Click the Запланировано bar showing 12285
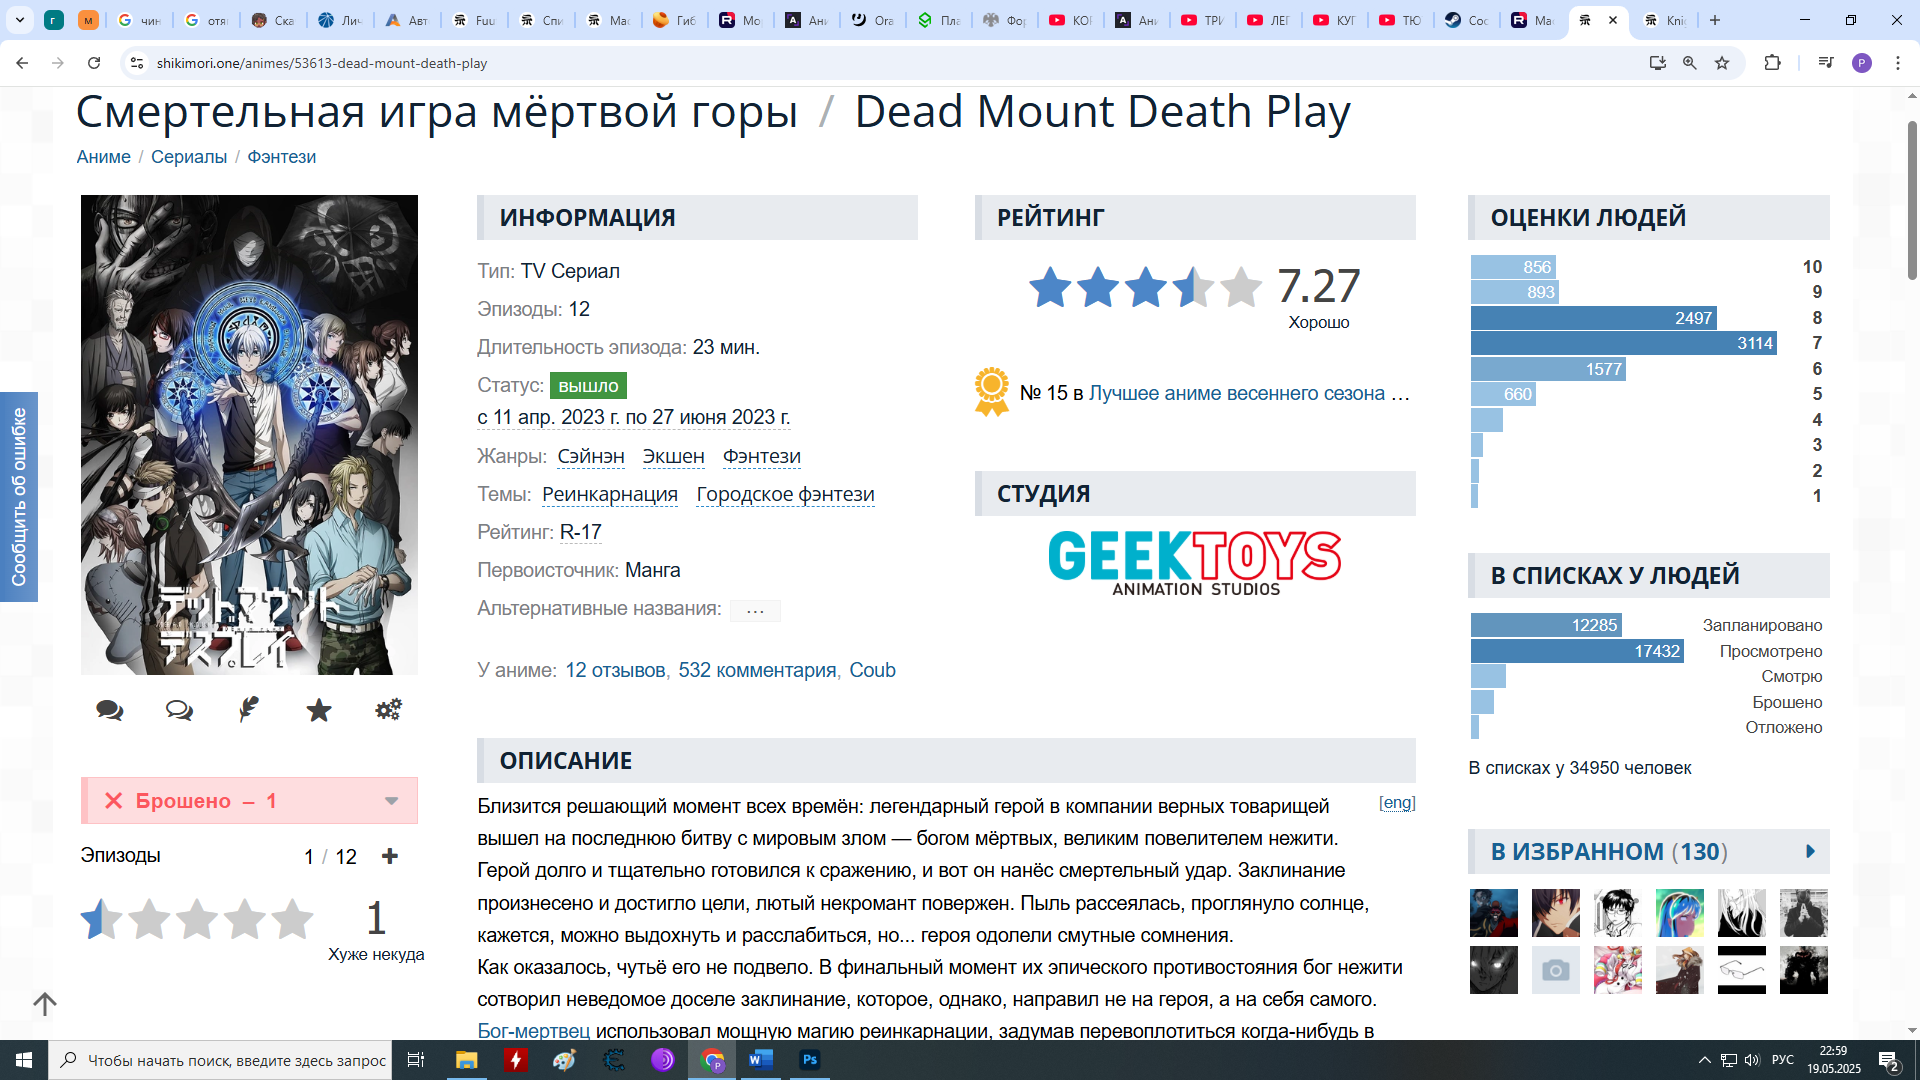 coord(1545,625)
